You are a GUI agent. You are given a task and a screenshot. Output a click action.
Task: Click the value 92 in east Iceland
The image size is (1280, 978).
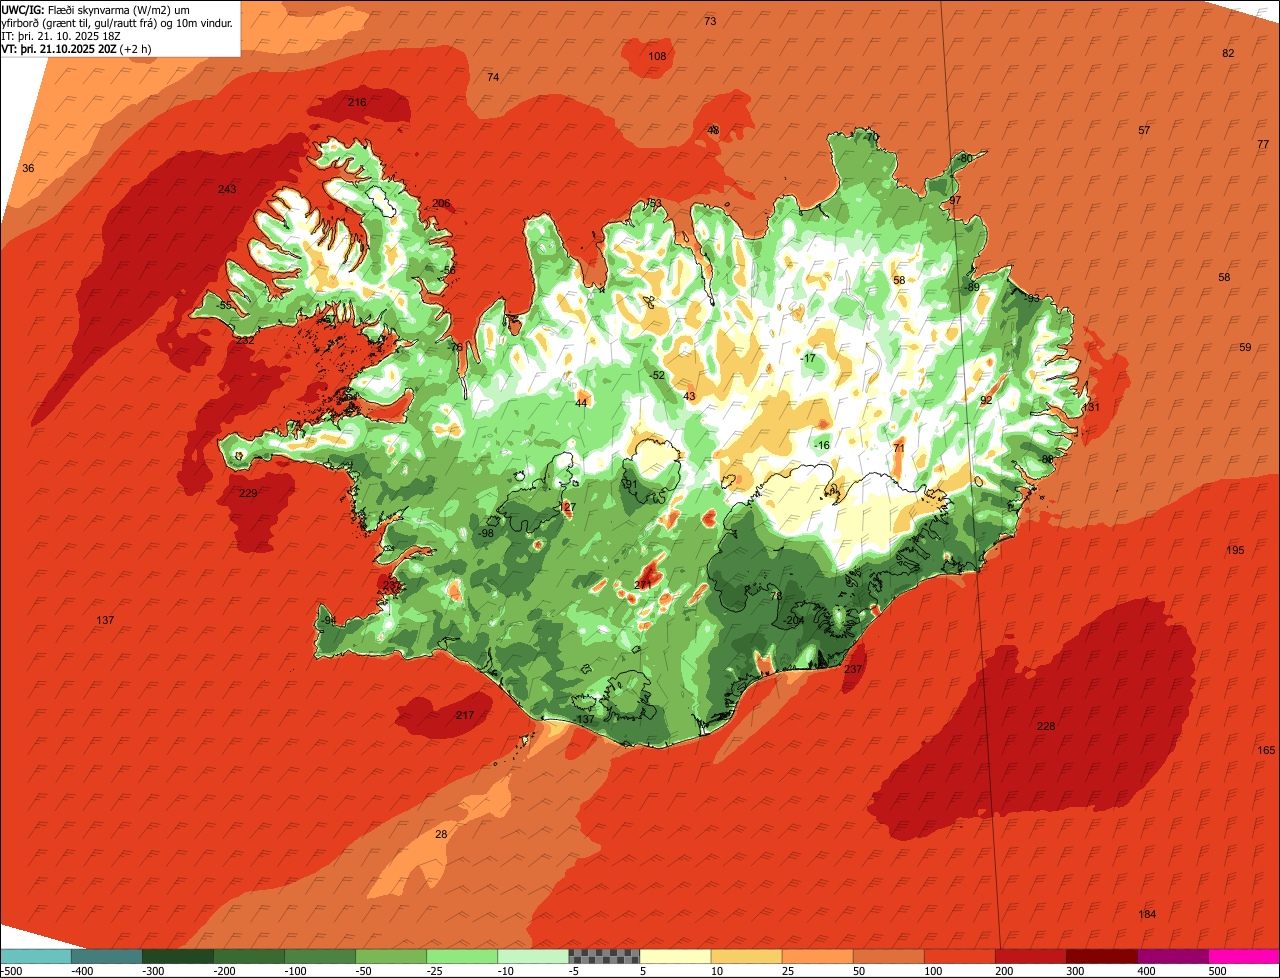click(x=986, y=401)
